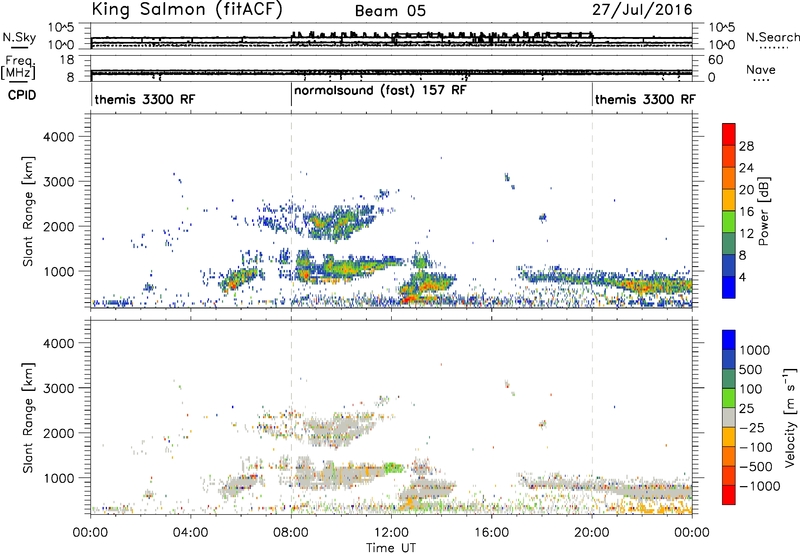The width and height of the screenshot is (800, 554).
Task: Click the date '27/Jul/2016'
Action: click(642, 10)
